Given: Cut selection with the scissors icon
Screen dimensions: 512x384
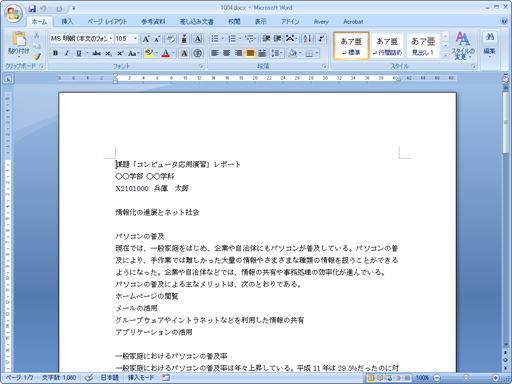Looking at the screenshot, I should point(37,35).
